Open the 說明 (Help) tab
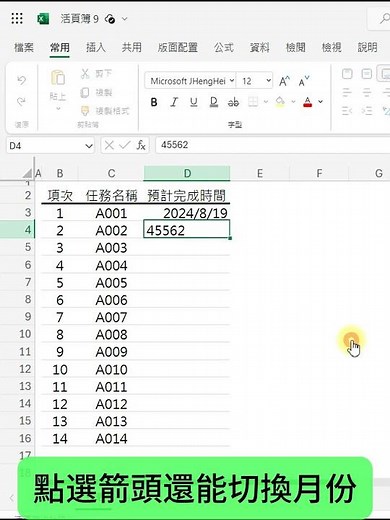Image resolution: width=390 pixels, height=520 pixels. tap(367, 48)
